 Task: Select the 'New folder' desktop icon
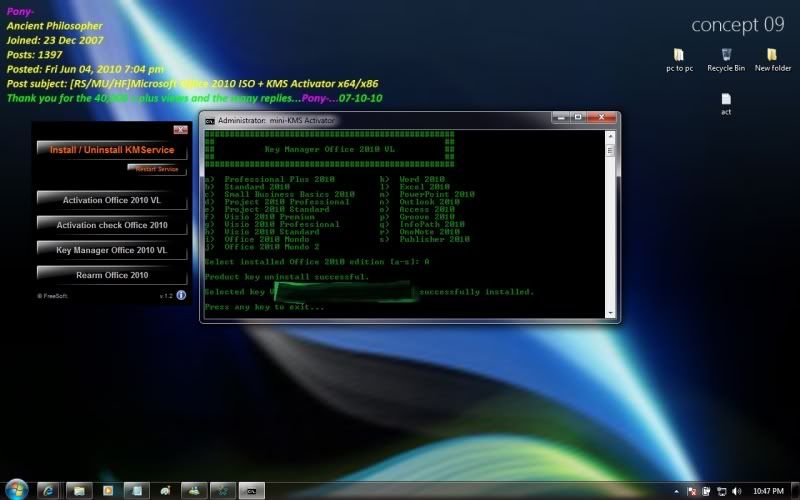pos(772,60)
